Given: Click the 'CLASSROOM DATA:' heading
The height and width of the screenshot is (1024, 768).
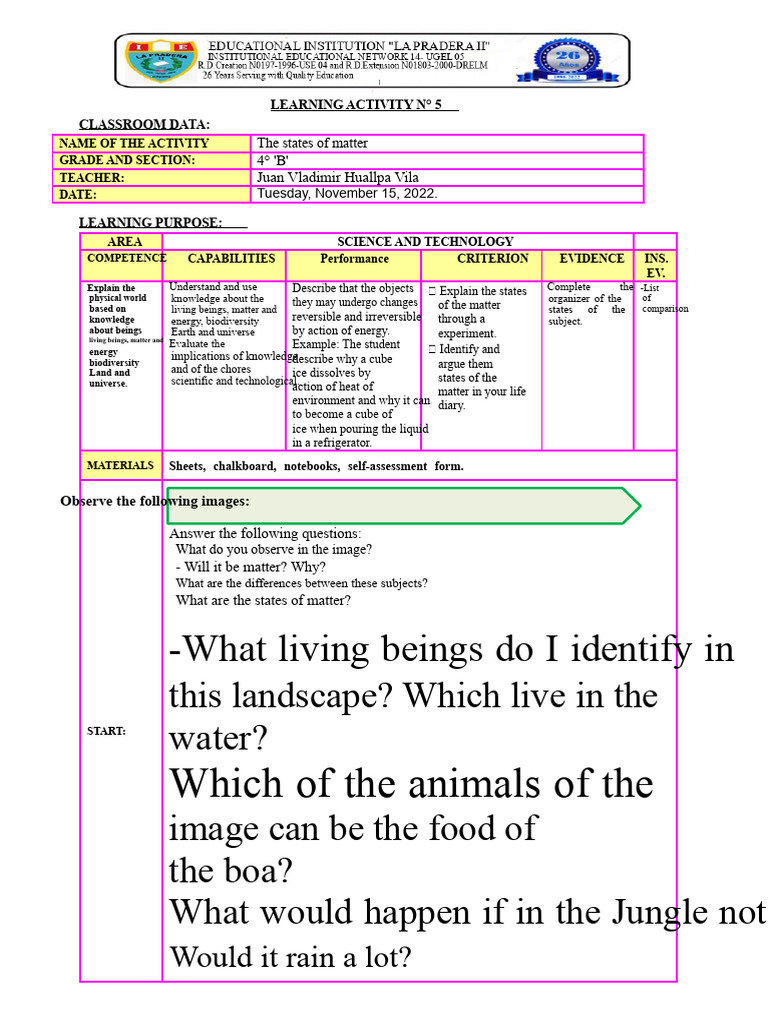Looking at the screenshot, I should (144, 124).
